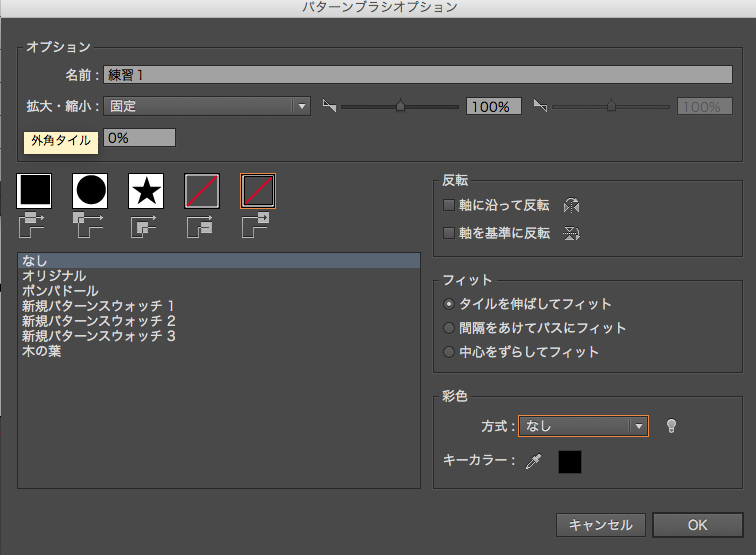756x555 pixels.
Task: Click the colorization tips lightbulb icon
Action: click(671, 426)
